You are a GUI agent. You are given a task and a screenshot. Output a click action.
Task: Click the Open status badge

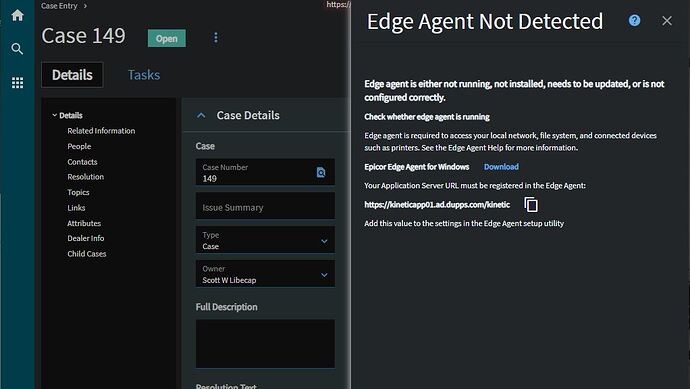pos(167,38)
